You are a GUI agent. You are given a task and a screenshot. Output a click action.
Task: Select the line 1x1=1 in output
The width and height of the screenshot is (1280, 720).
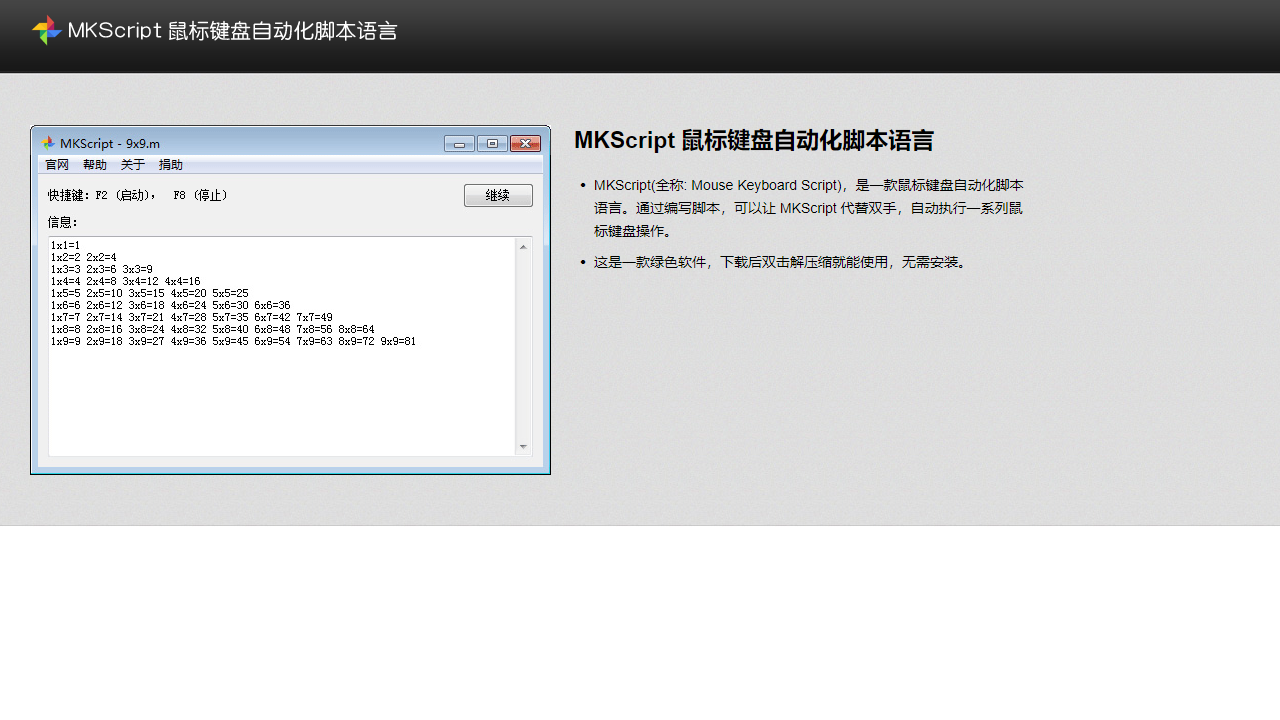(65, 245)
